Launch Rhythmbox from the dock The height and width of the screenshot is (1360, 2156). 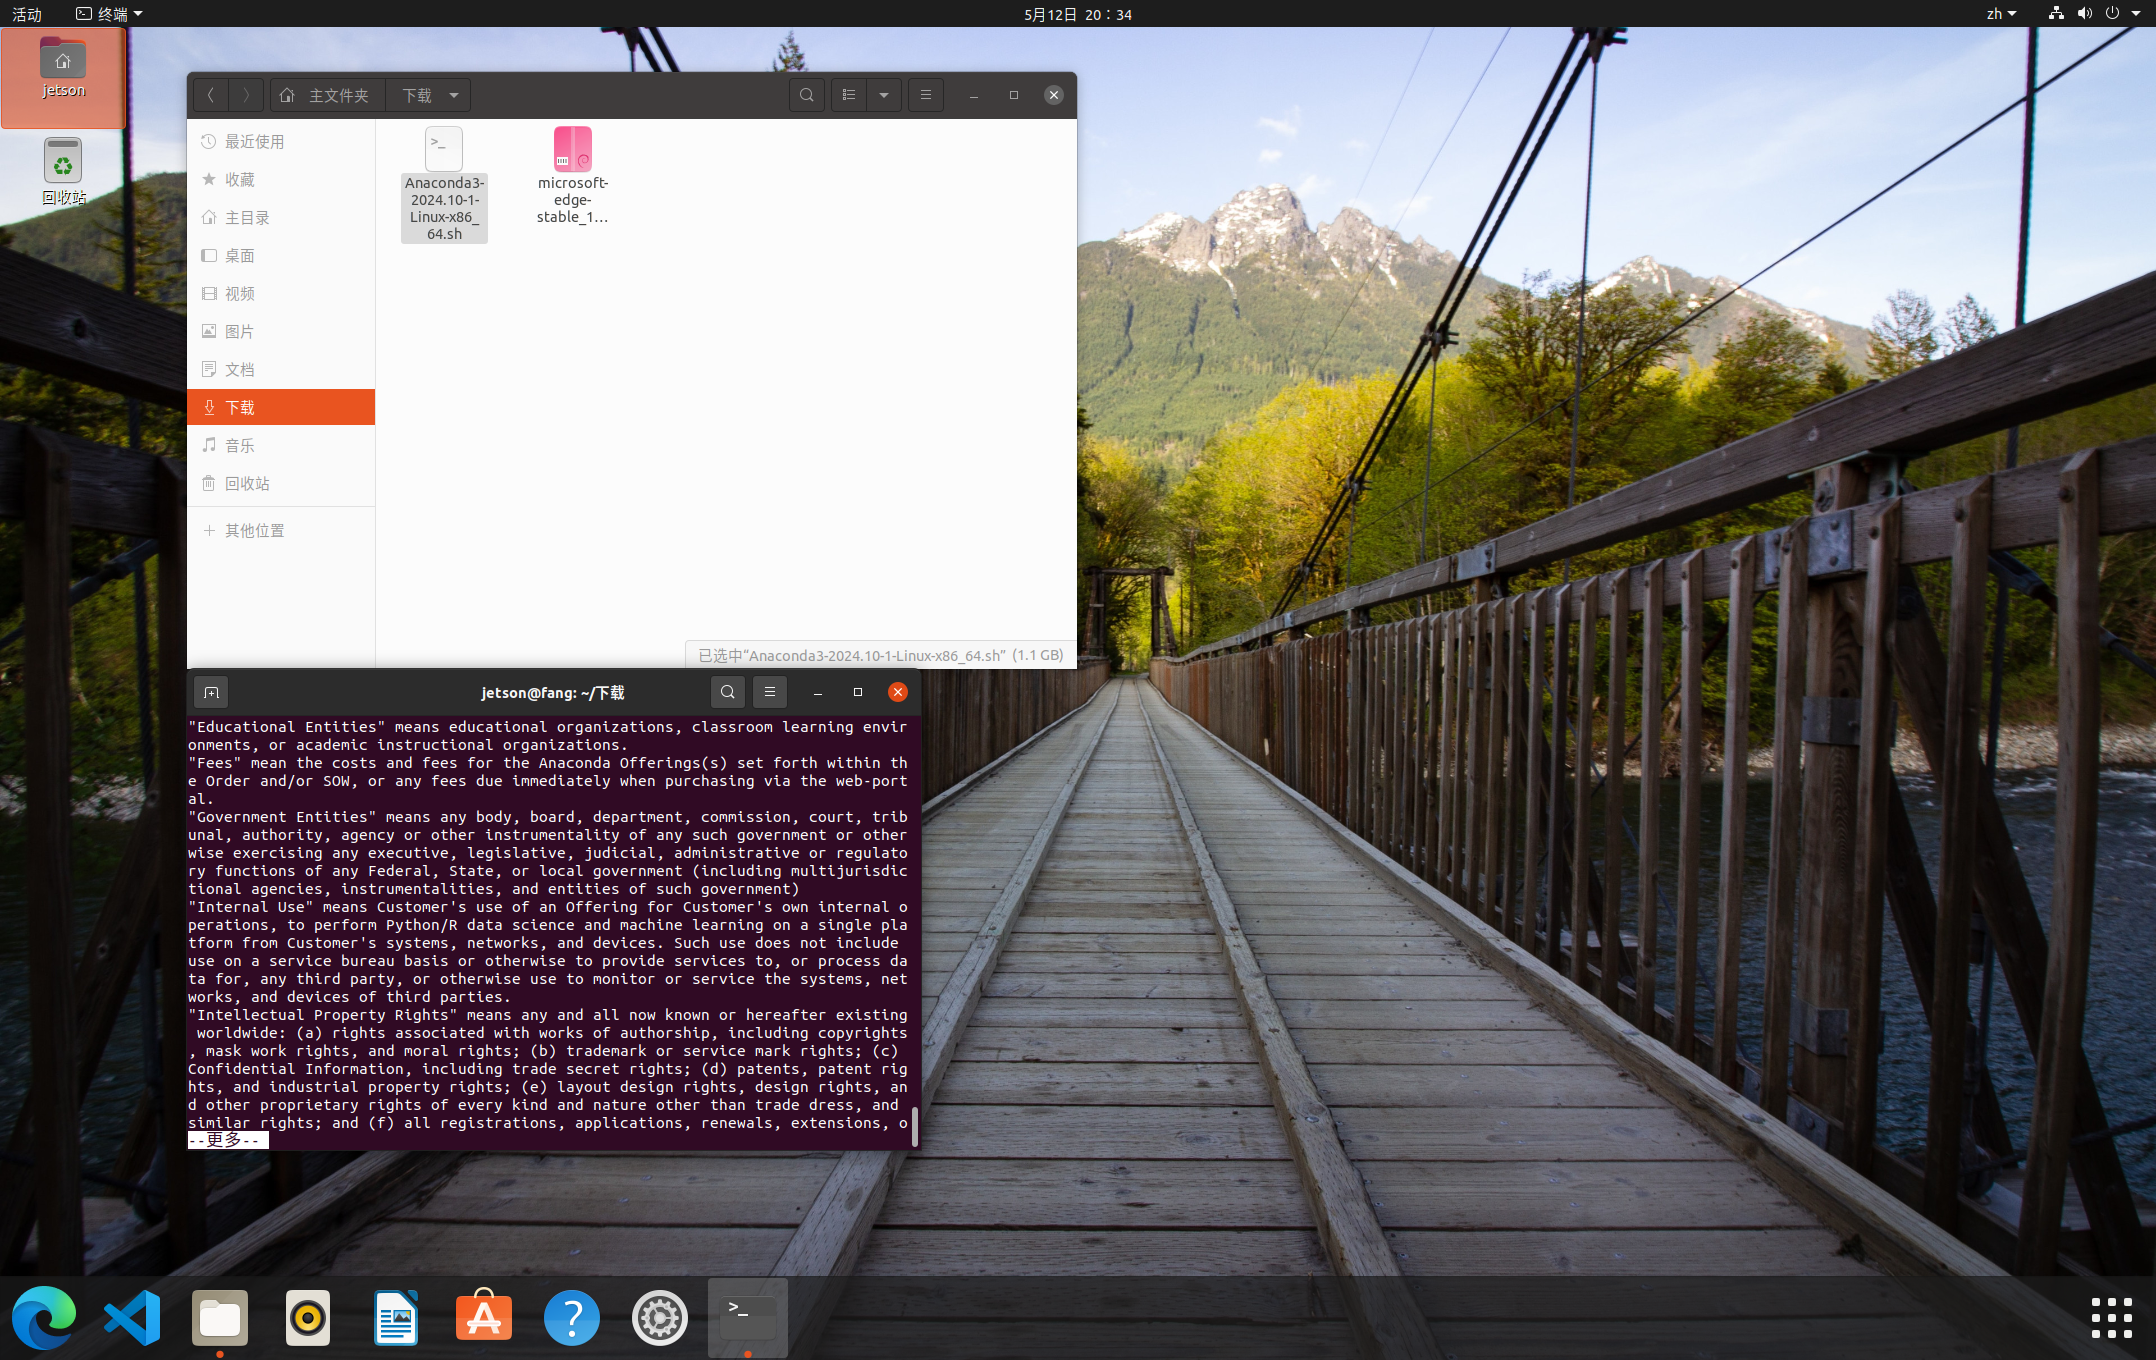coord(308,1317)
